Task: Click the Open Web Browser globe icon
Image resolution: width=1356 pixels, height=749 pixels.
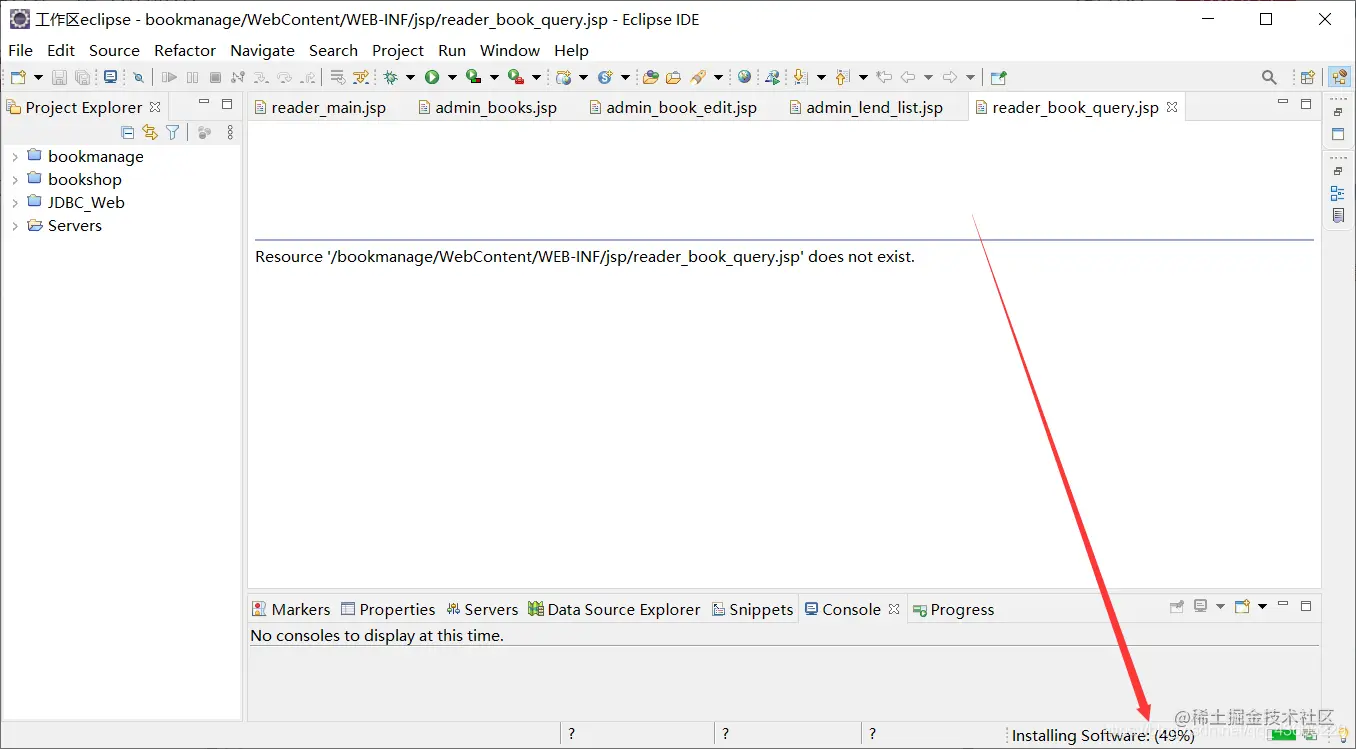Action: coord(744,77)
